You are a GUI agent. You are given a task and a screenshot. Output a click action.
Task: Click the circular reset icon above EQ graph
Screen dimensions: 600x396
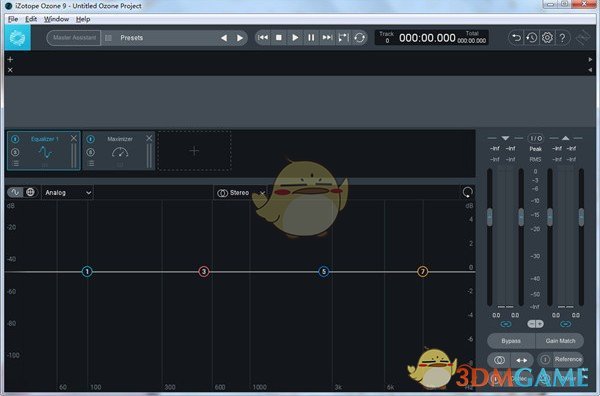tap(468, 192)
